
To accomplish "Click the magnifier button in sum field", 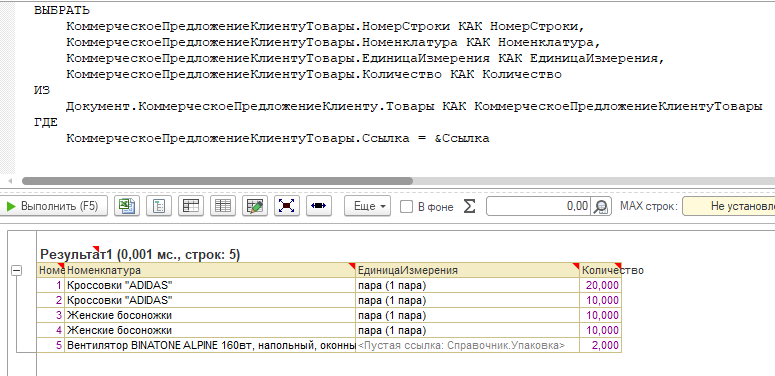I will click(601, 207).
